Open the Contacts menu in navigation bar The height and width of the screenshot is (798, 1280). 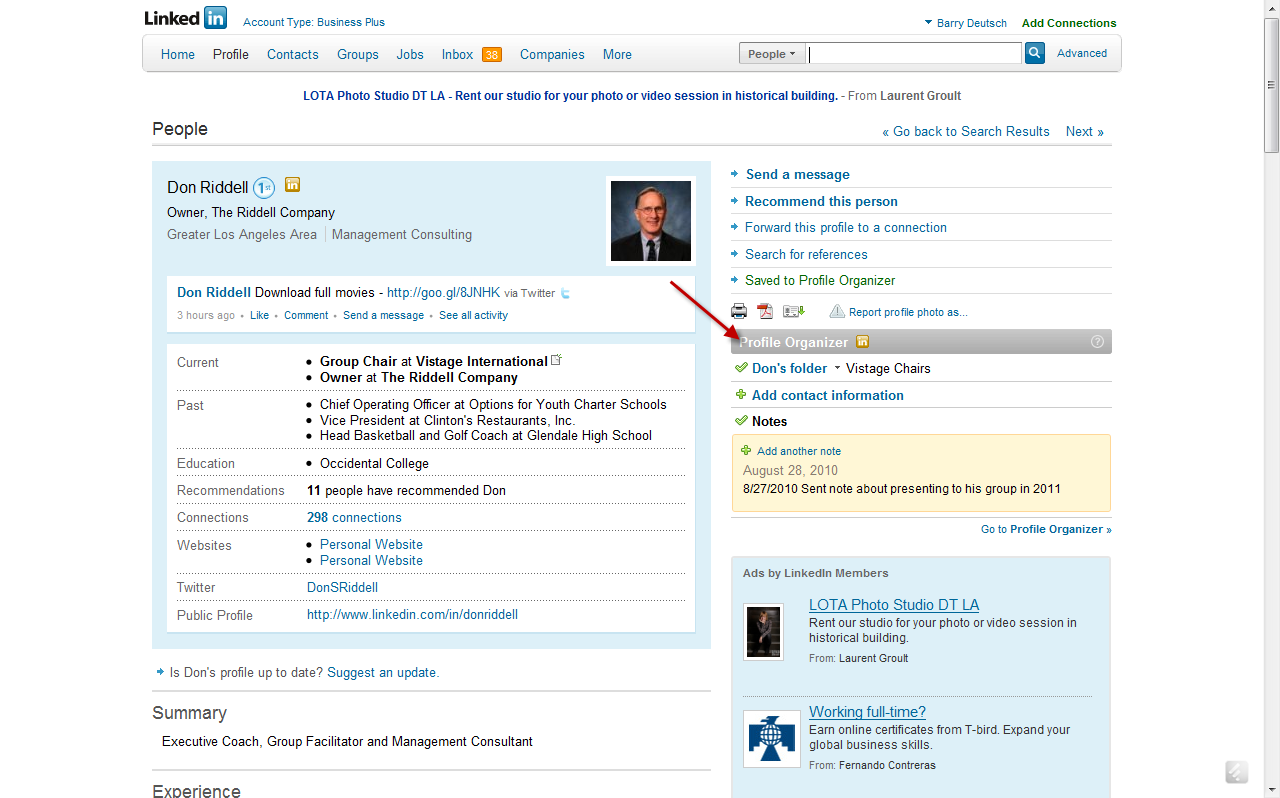(x=292, y=54)
